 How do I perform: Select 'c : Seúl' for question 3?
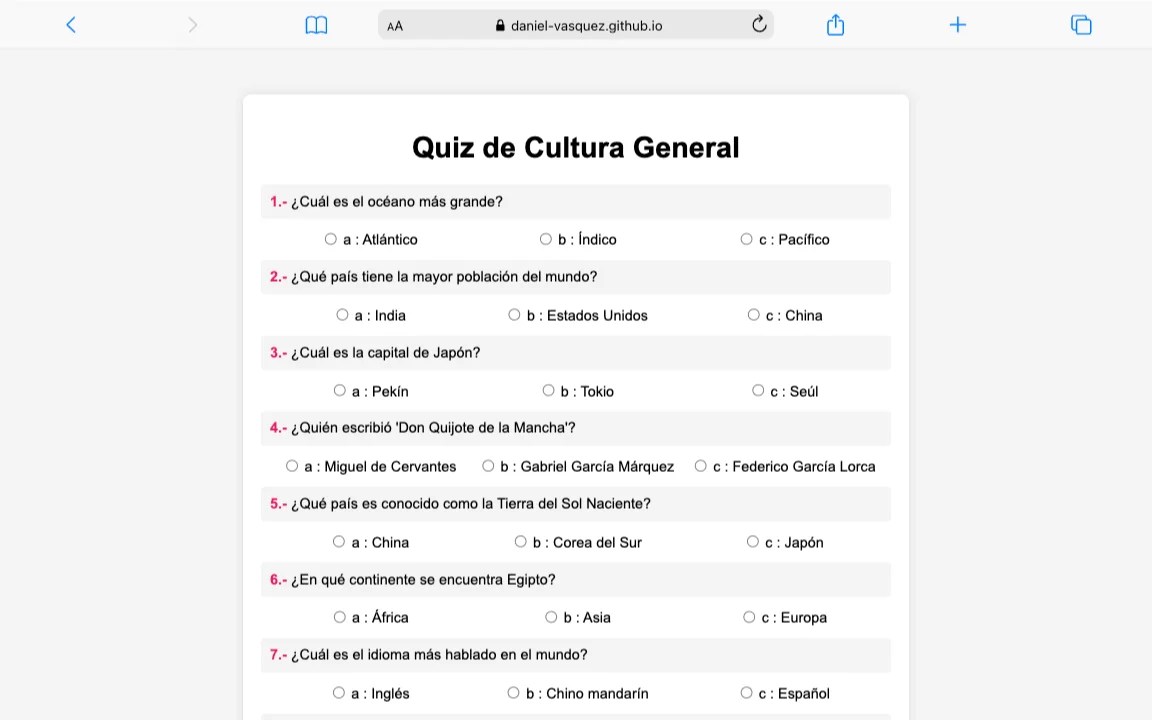click(x=758, y=390)
